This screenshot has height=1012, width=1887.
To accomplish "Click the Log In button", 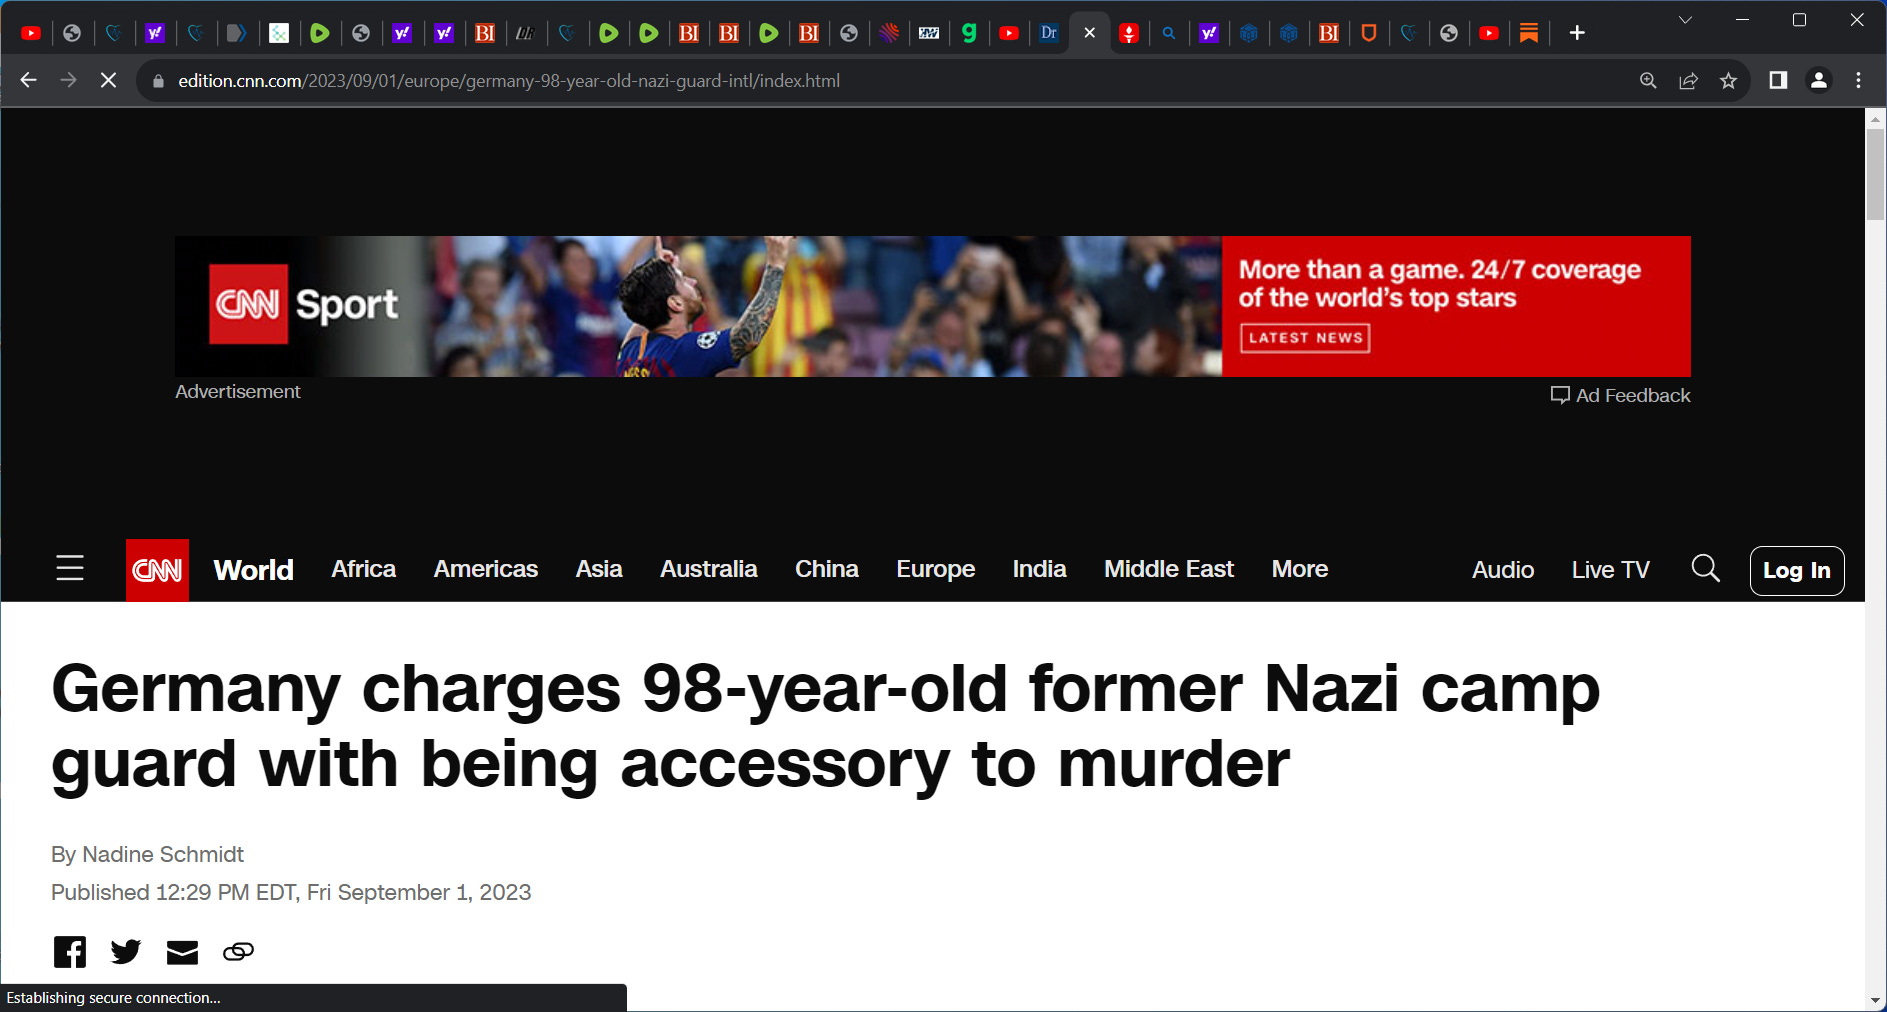I will pos(1797,571).
